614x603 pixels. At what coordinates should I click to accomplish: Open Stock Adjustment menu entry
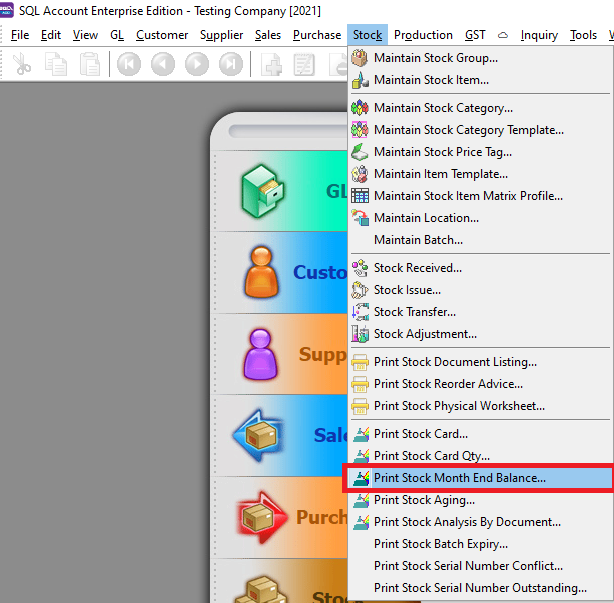point(425,334)
